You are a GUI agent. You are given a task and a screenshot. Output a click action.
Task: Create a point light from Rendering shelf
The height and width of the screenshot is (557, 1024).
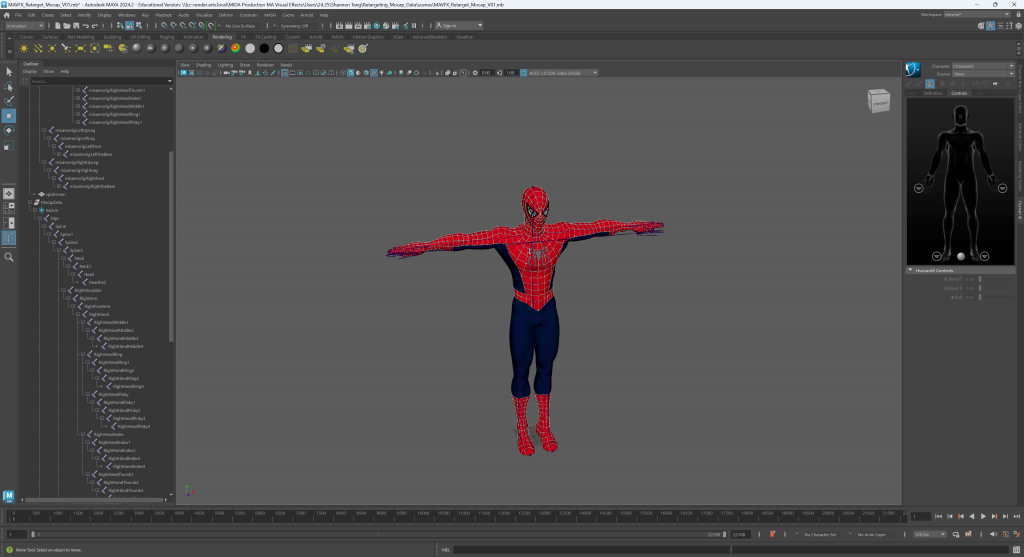click(x=52, y=48)
